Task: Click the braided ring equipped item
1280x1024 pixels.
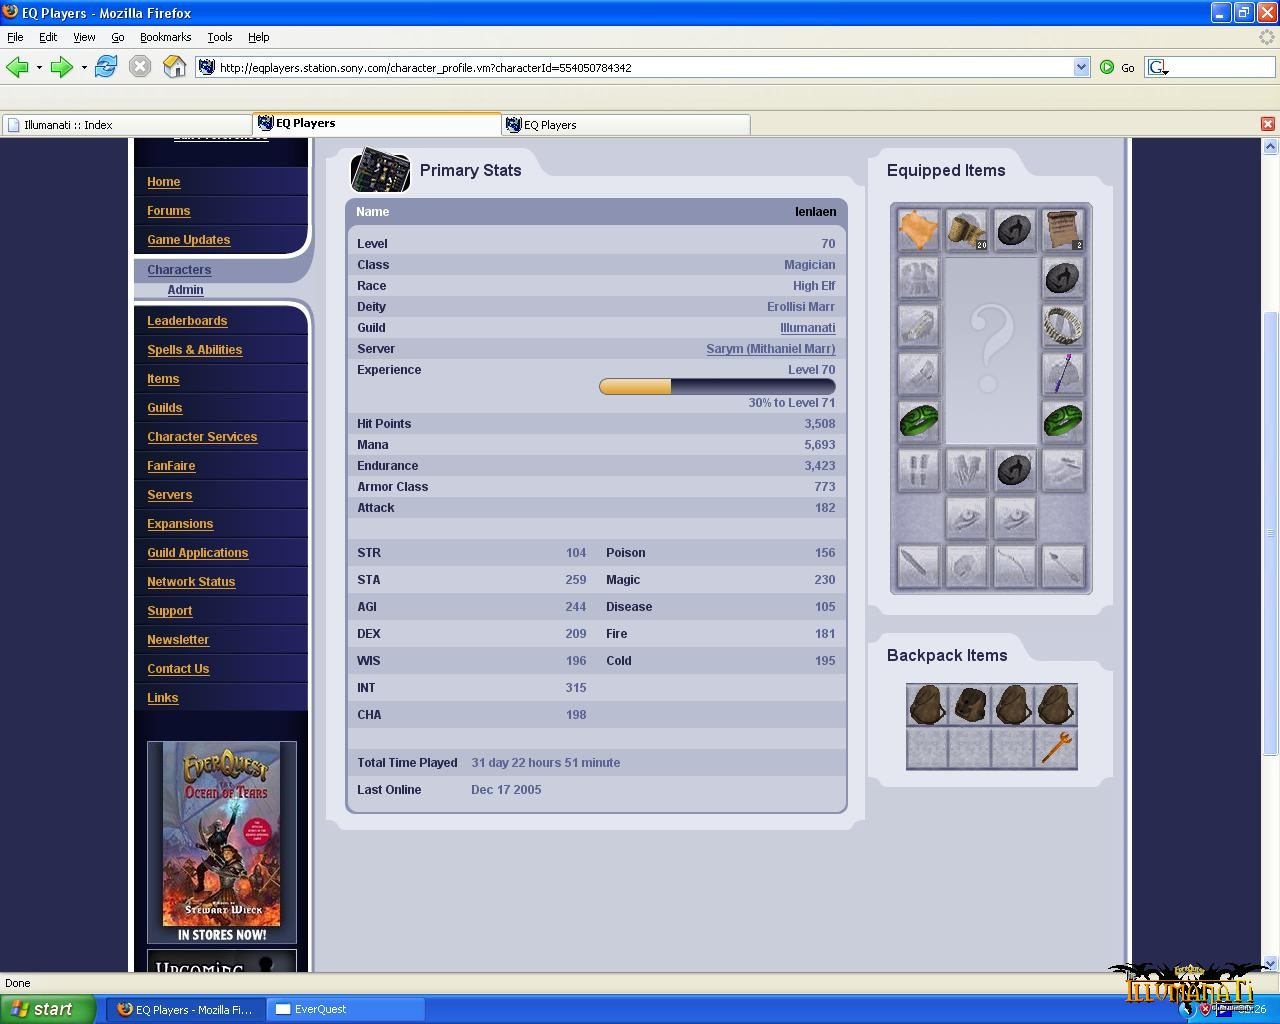Action: pos(1062,325)
